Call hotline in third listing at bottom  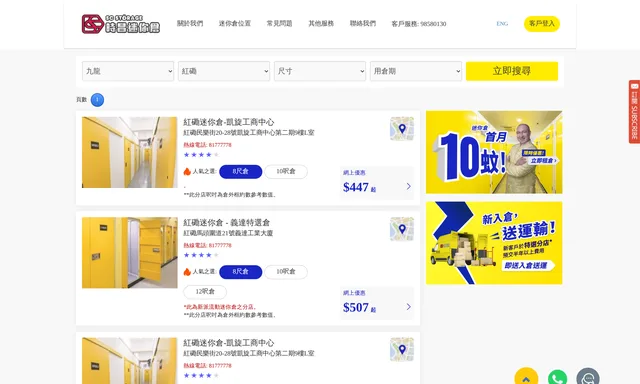pyautogui.click(x=207, y=366)
